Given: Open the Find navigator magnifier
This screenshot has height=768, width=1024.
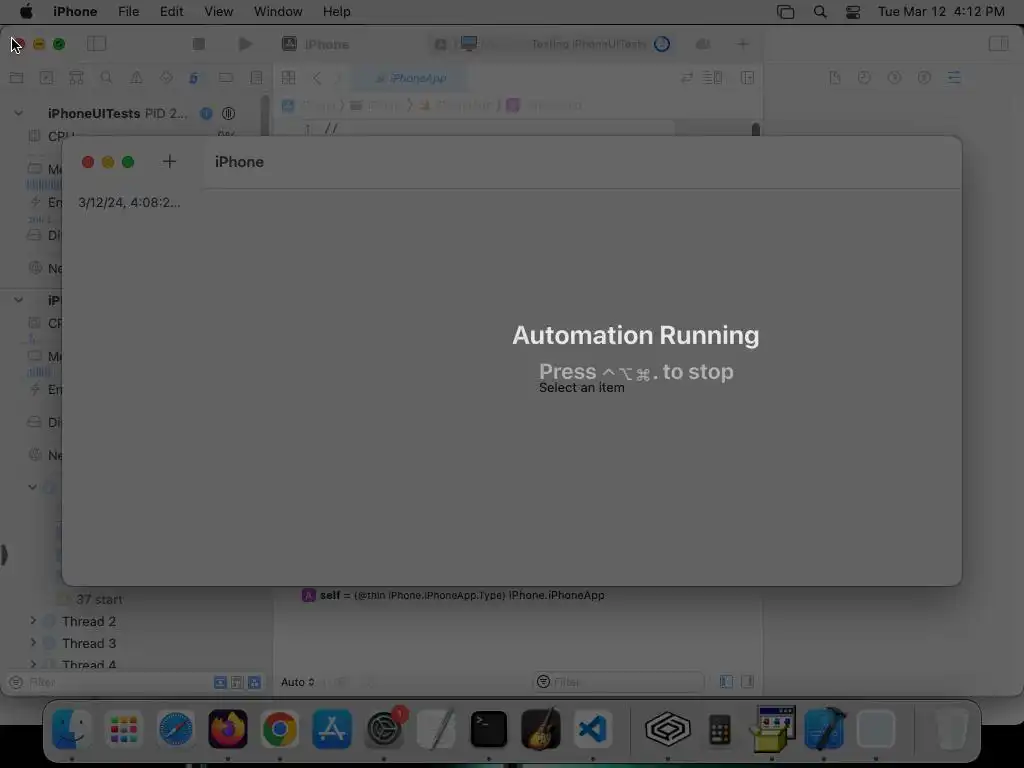Looking at the screenshot, I should click(106, 78).
